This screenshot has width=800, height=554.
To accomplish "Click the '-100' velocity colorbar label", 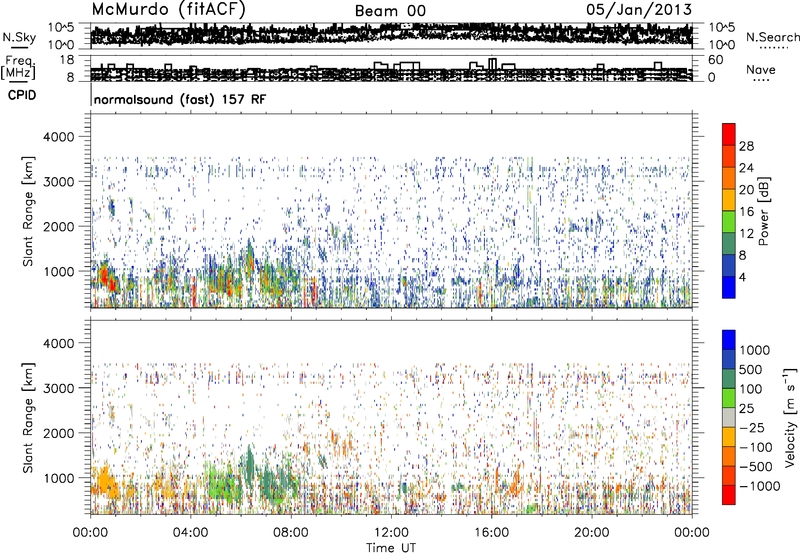I will [756, 447].
